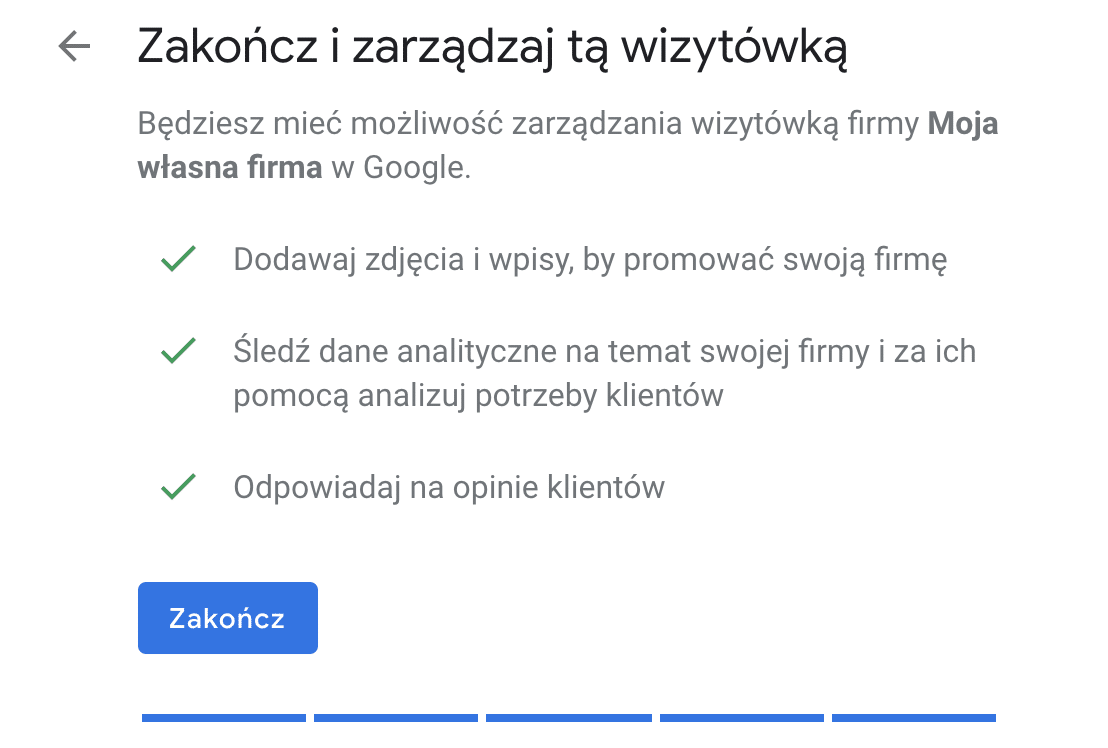The image size is (1108, 748).
Task: Click checkmark for 'Śledź dane analityczne' item
Action: pyautogui.click(x=177, y=352)
